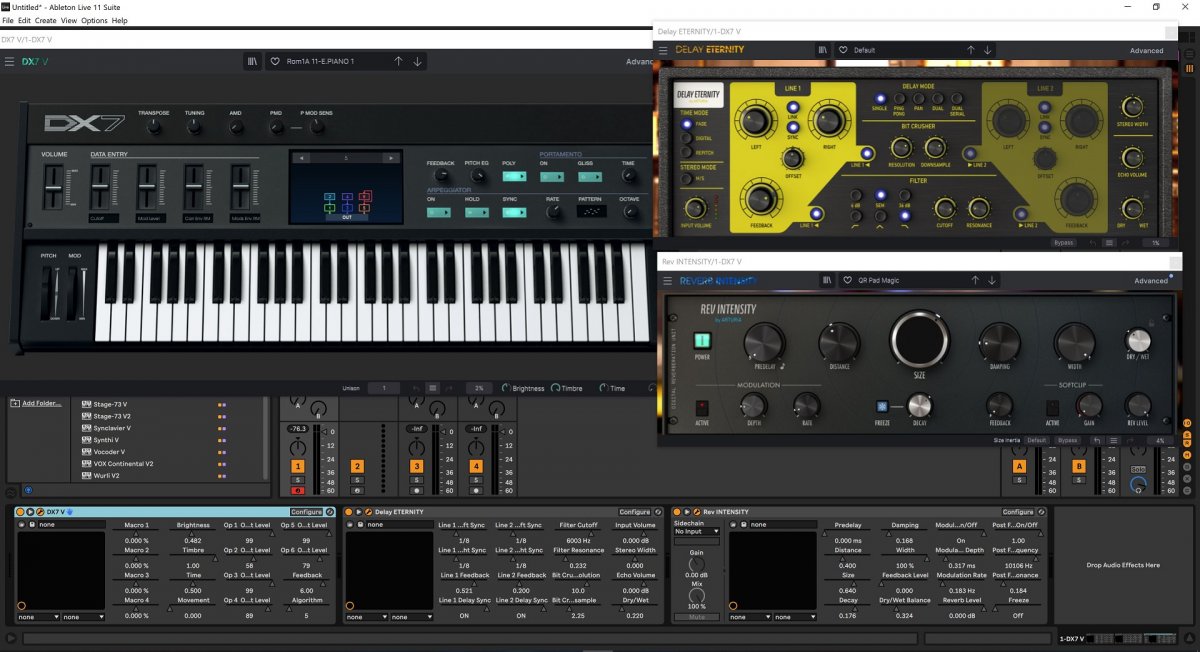1200x652 pixels.
Task: Open Rev INTENSITY preset library icon
Action: point(827,281)
